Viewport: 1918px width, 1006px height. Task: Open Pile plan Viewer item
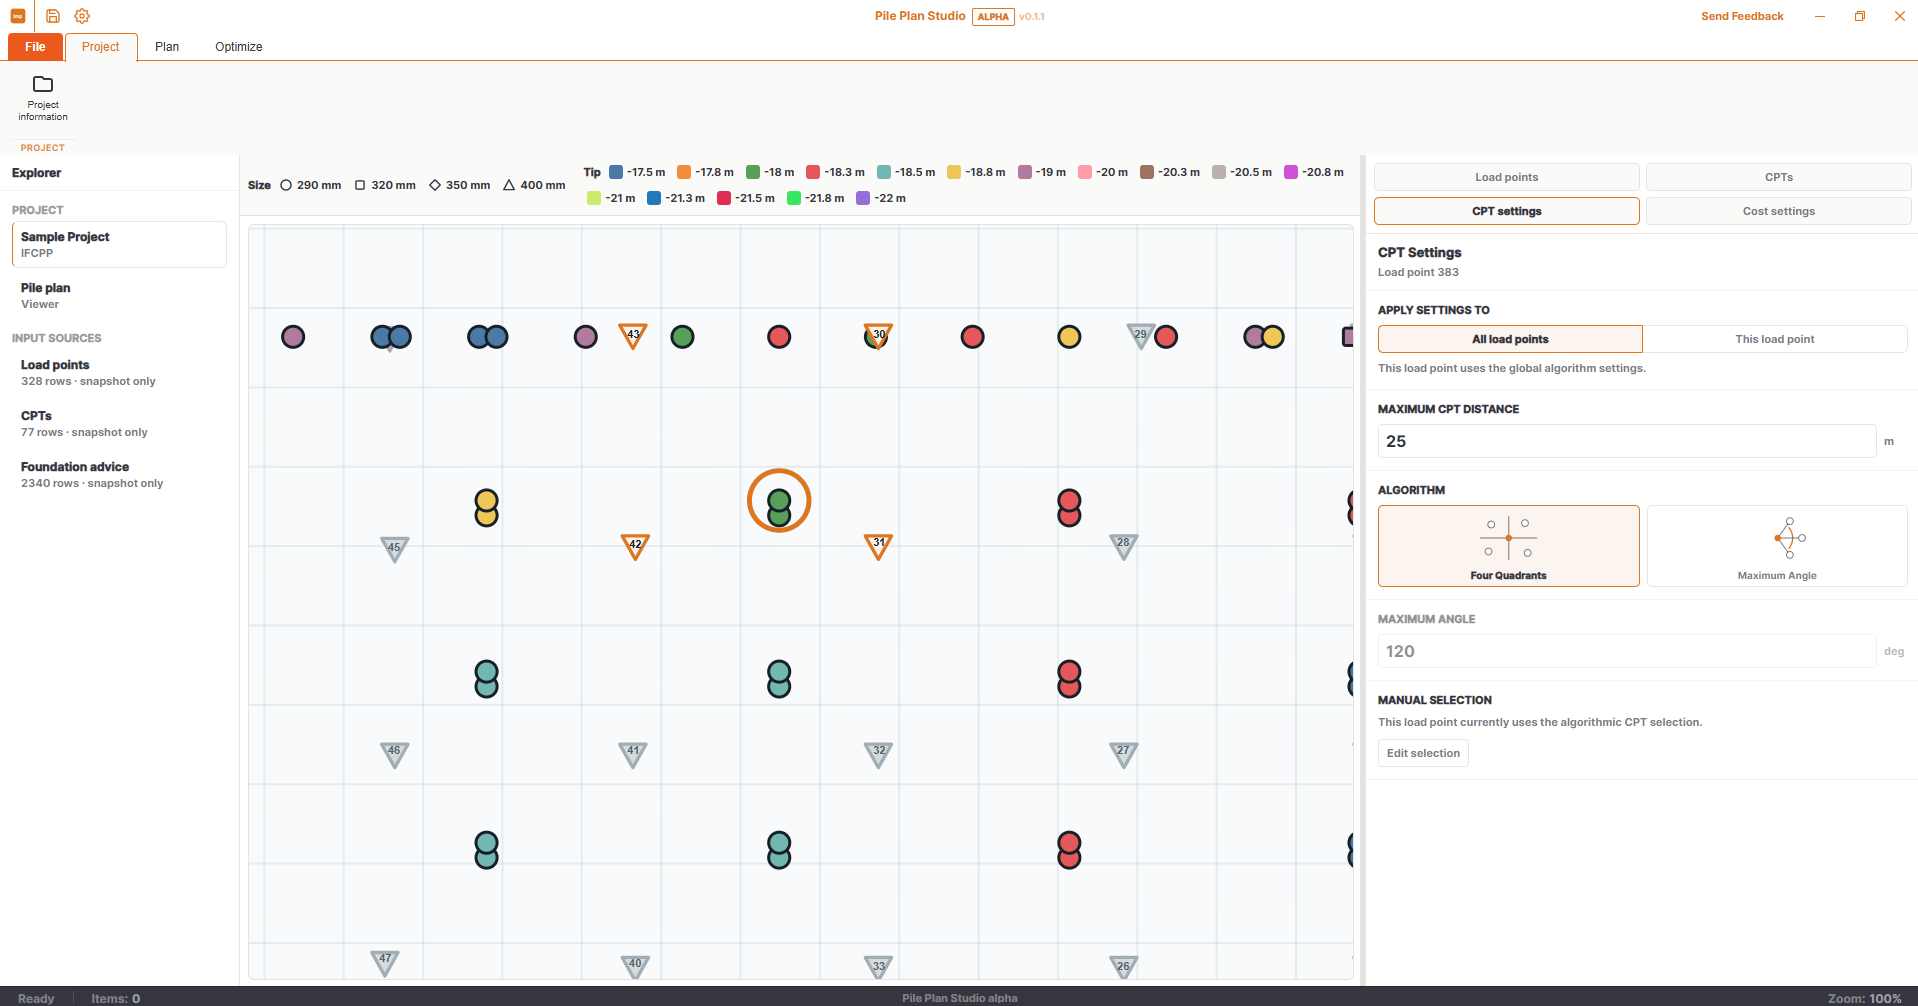[119, 295]
